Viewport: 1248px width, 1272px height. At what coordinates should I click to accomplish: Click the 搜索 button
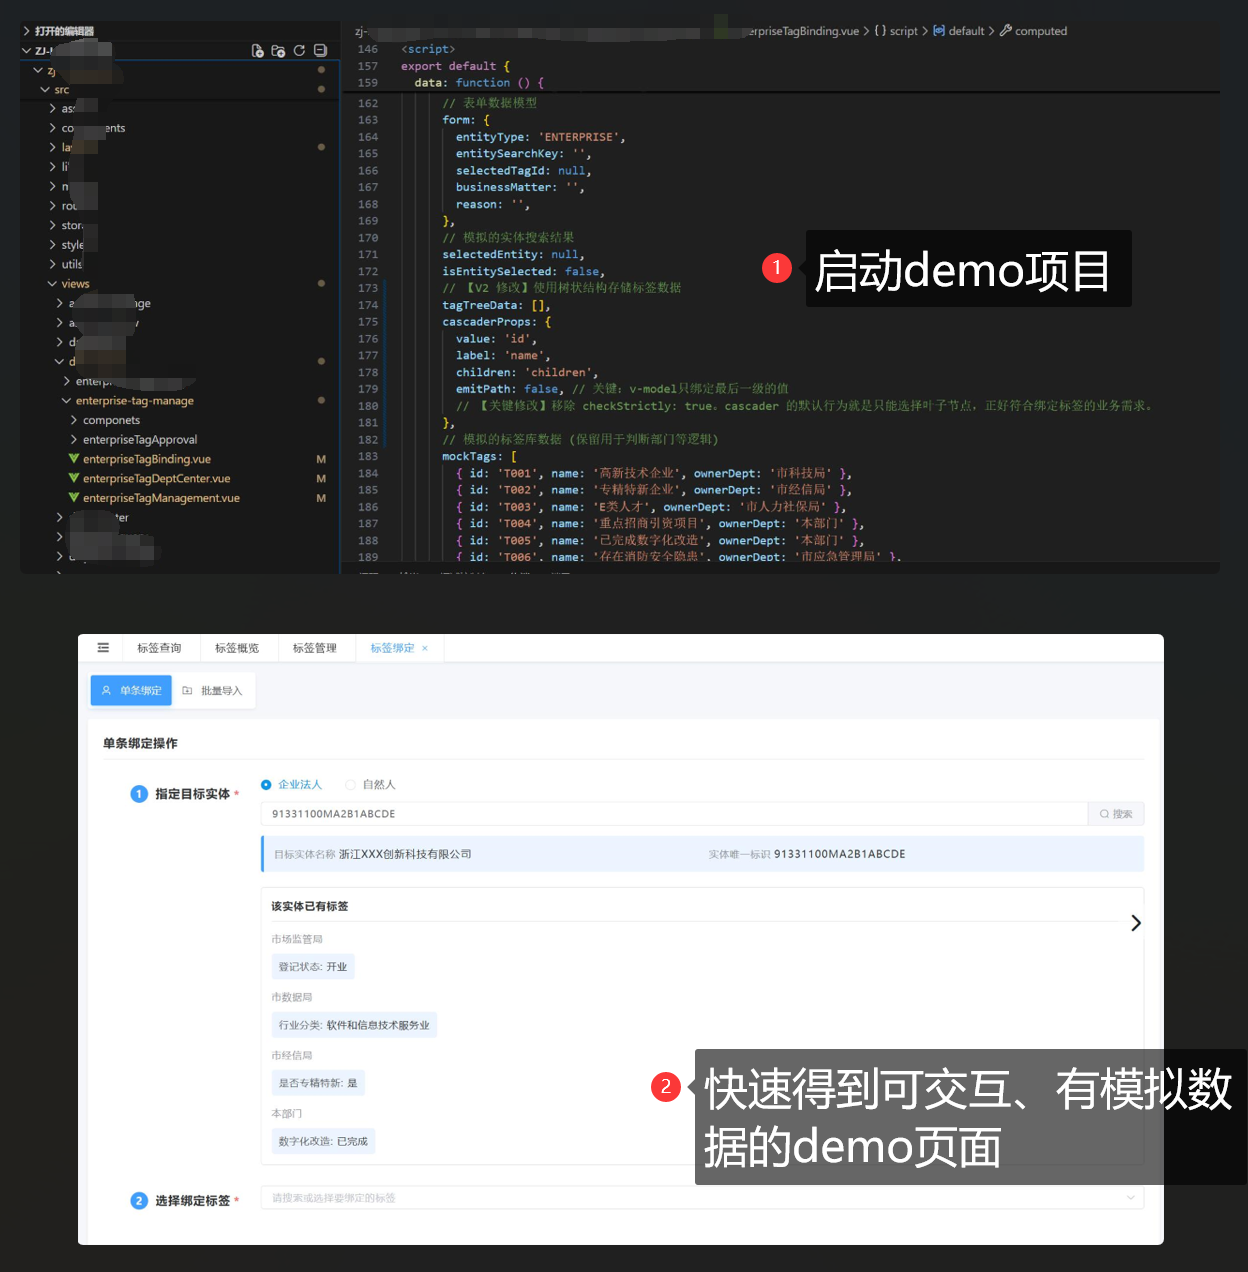[x=1116, y=814]
